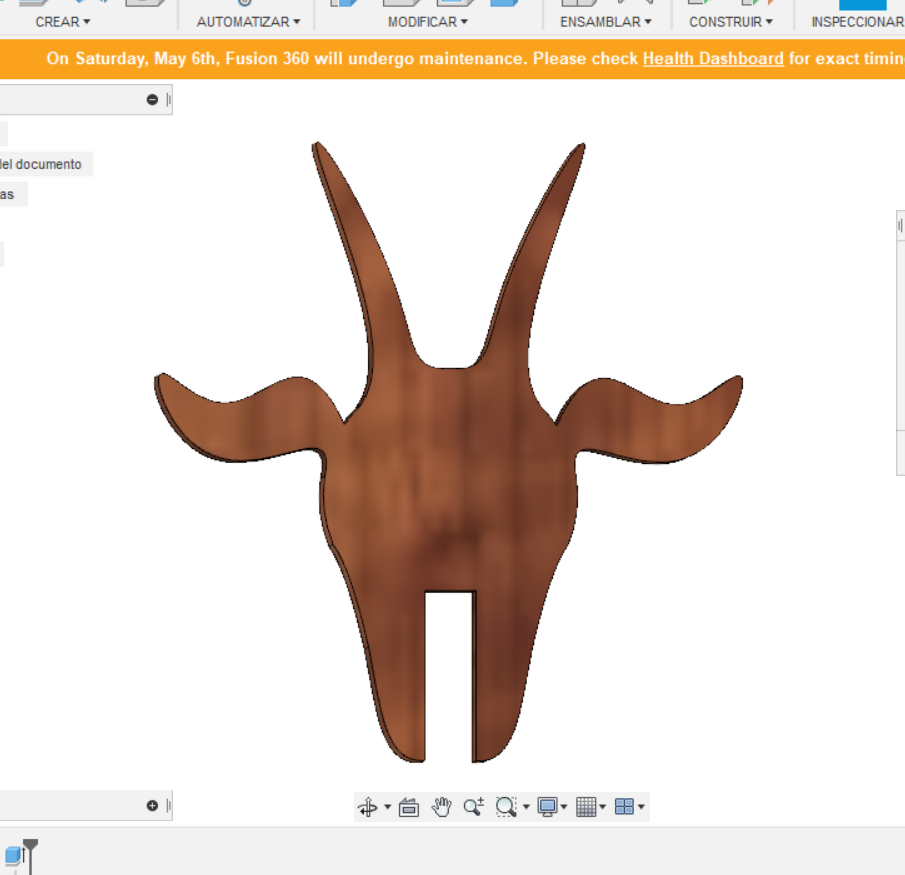Open the MODIFICAR menu
The height and width of the screenshot is (875, 905).
click(x=428, y=22)
